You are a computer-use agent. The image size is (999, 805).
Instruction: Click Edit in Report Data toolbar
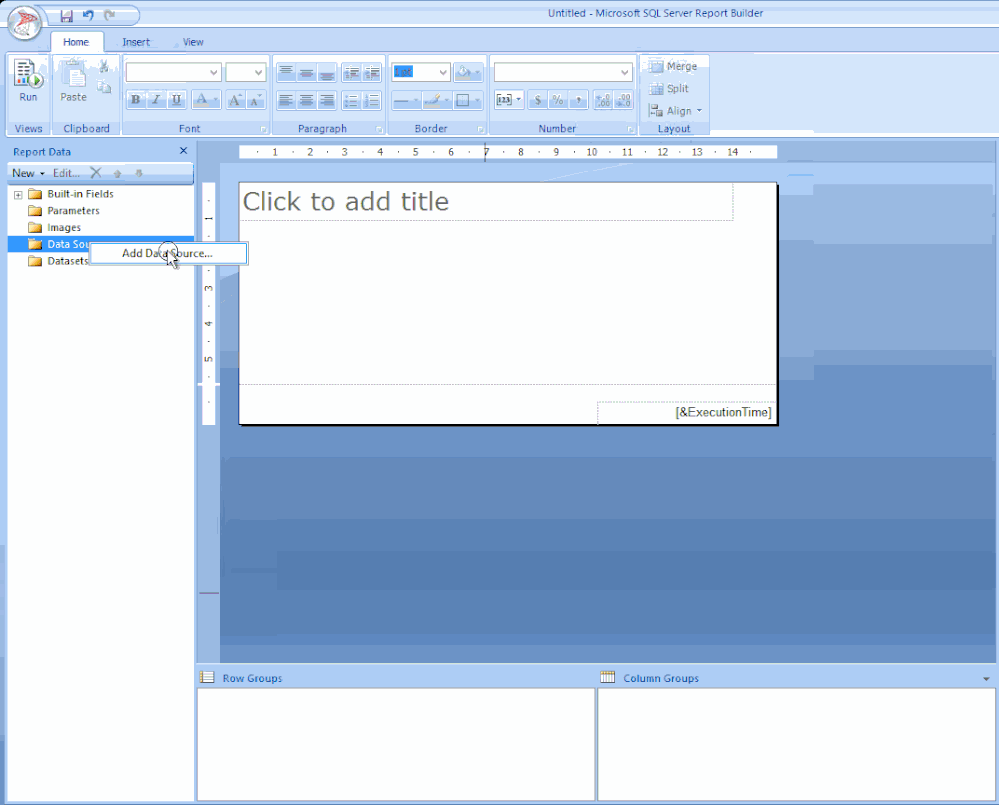click(x=66, y=173)
